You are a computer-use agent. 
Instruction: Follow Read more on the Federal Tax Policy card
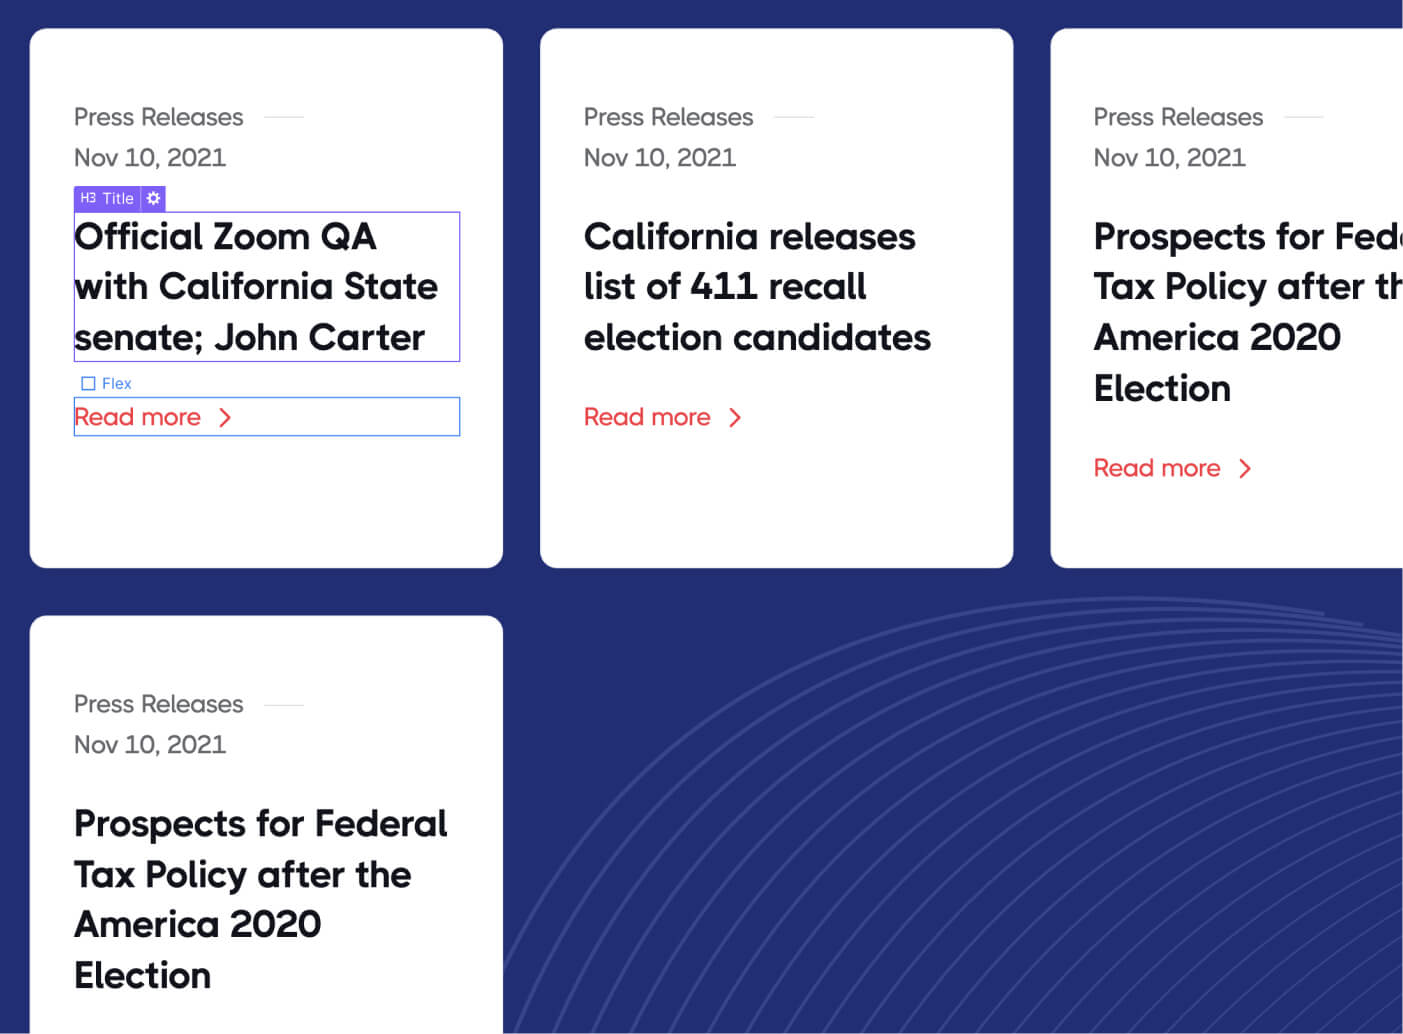[1157, 468]
